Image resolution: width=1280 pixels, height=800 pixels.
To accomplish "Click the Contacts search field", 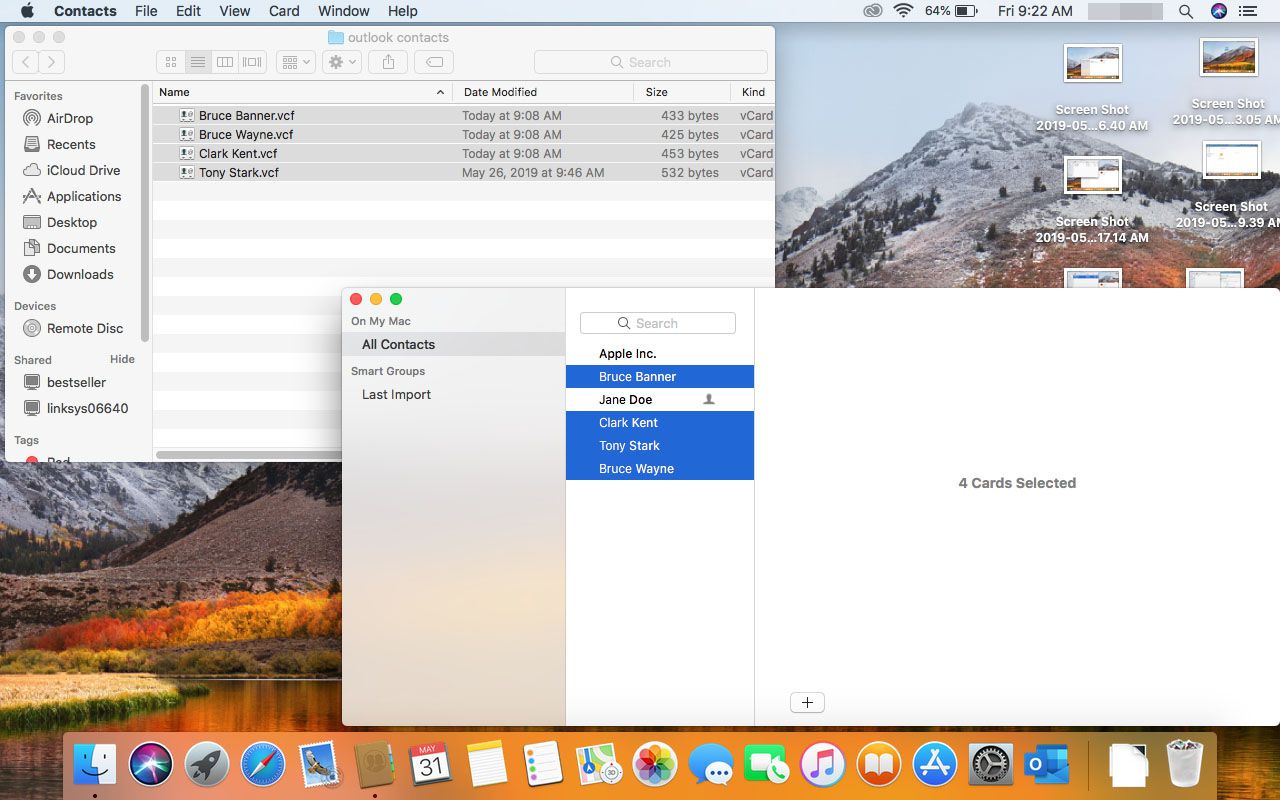I will click(658, 323).
